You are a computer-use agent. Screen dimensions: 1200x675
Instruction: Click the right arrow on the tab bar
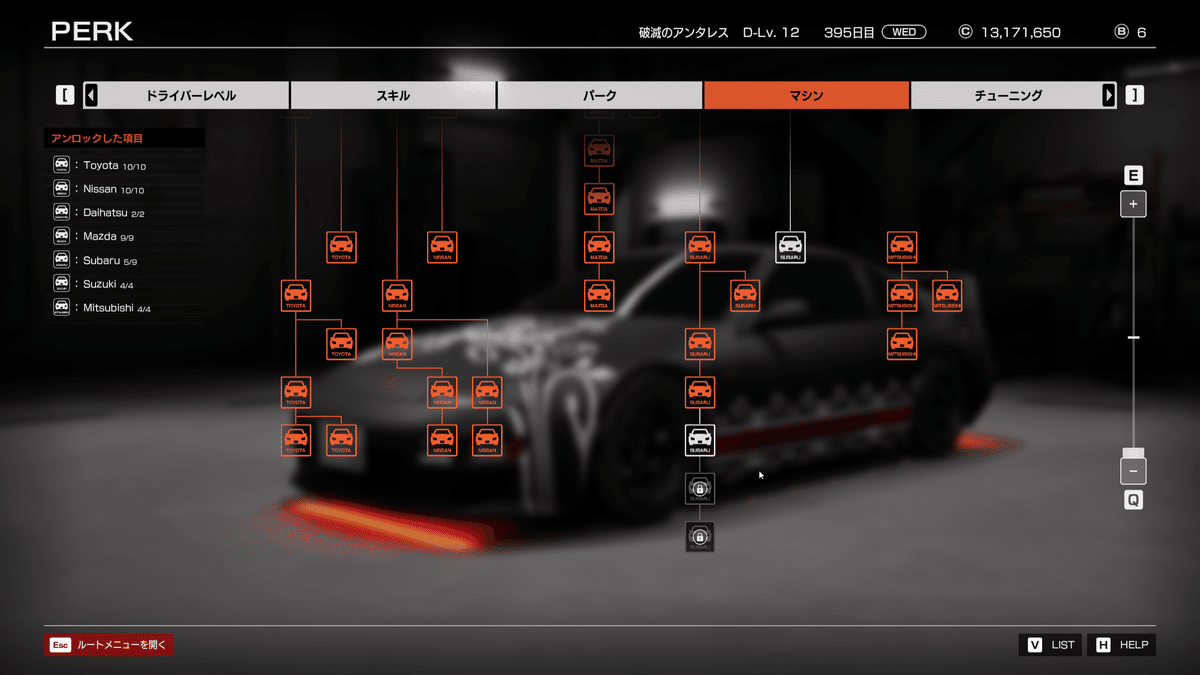point(1109,95)
